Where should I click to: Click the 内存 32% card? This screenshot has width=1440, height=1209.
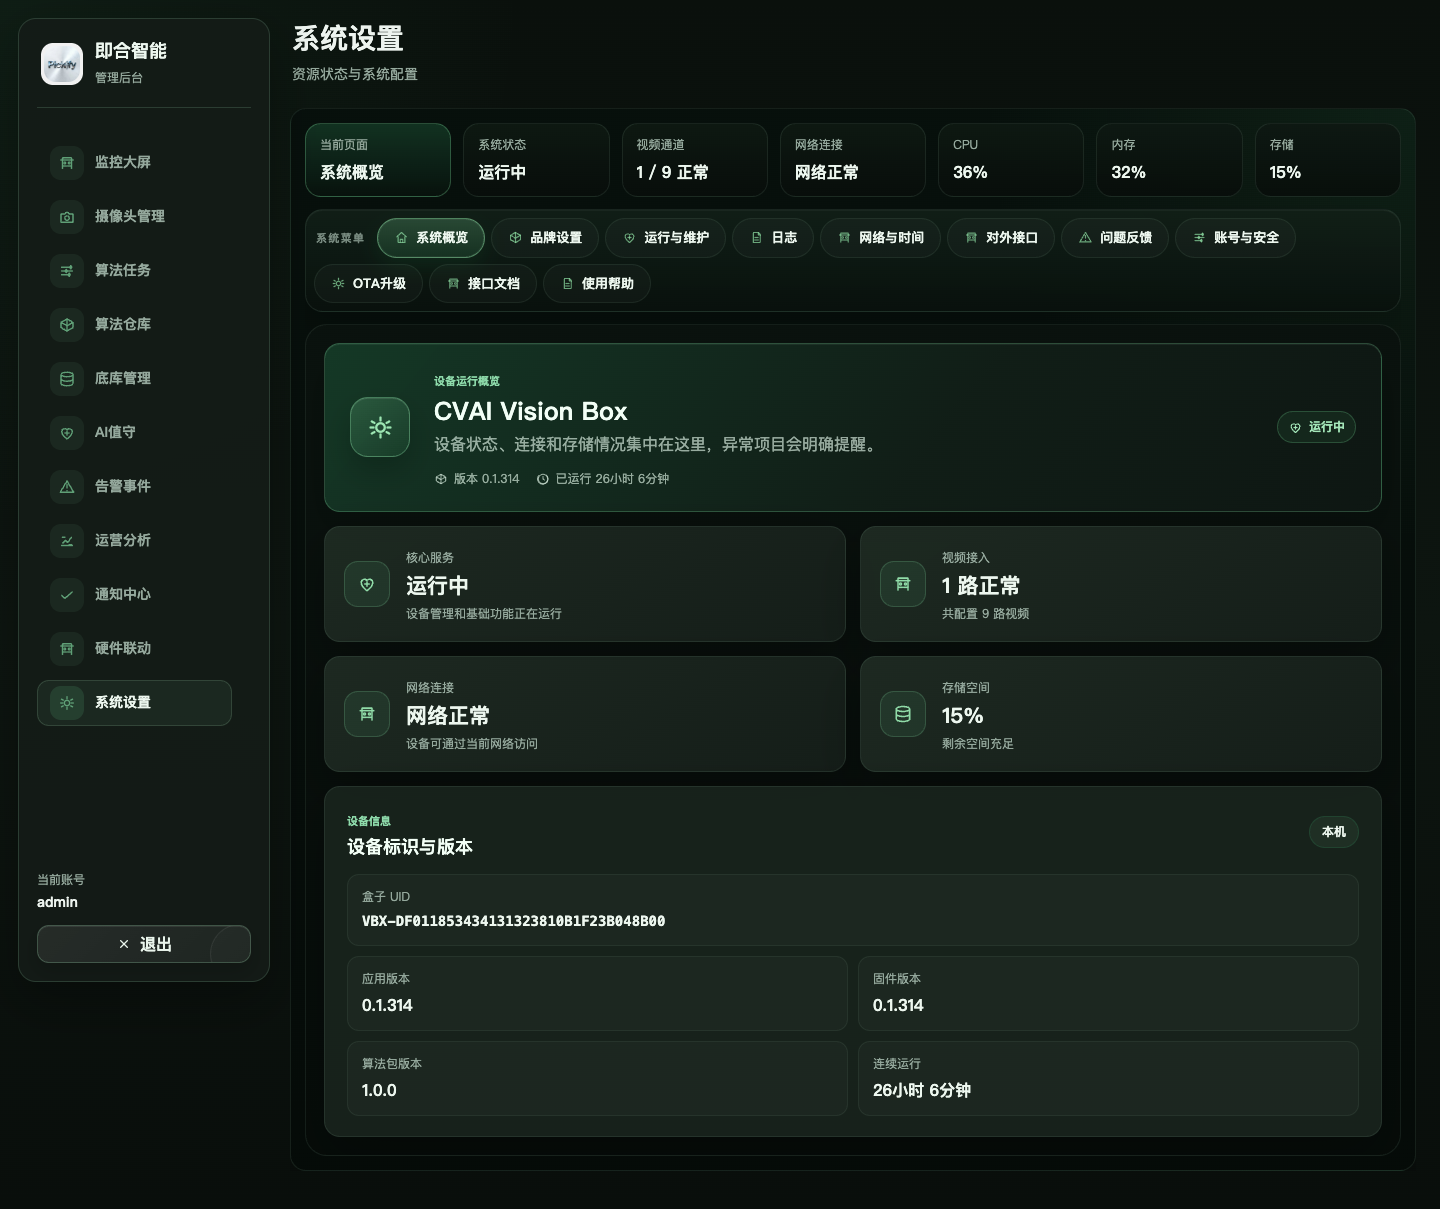click(x=1169, y=160)
